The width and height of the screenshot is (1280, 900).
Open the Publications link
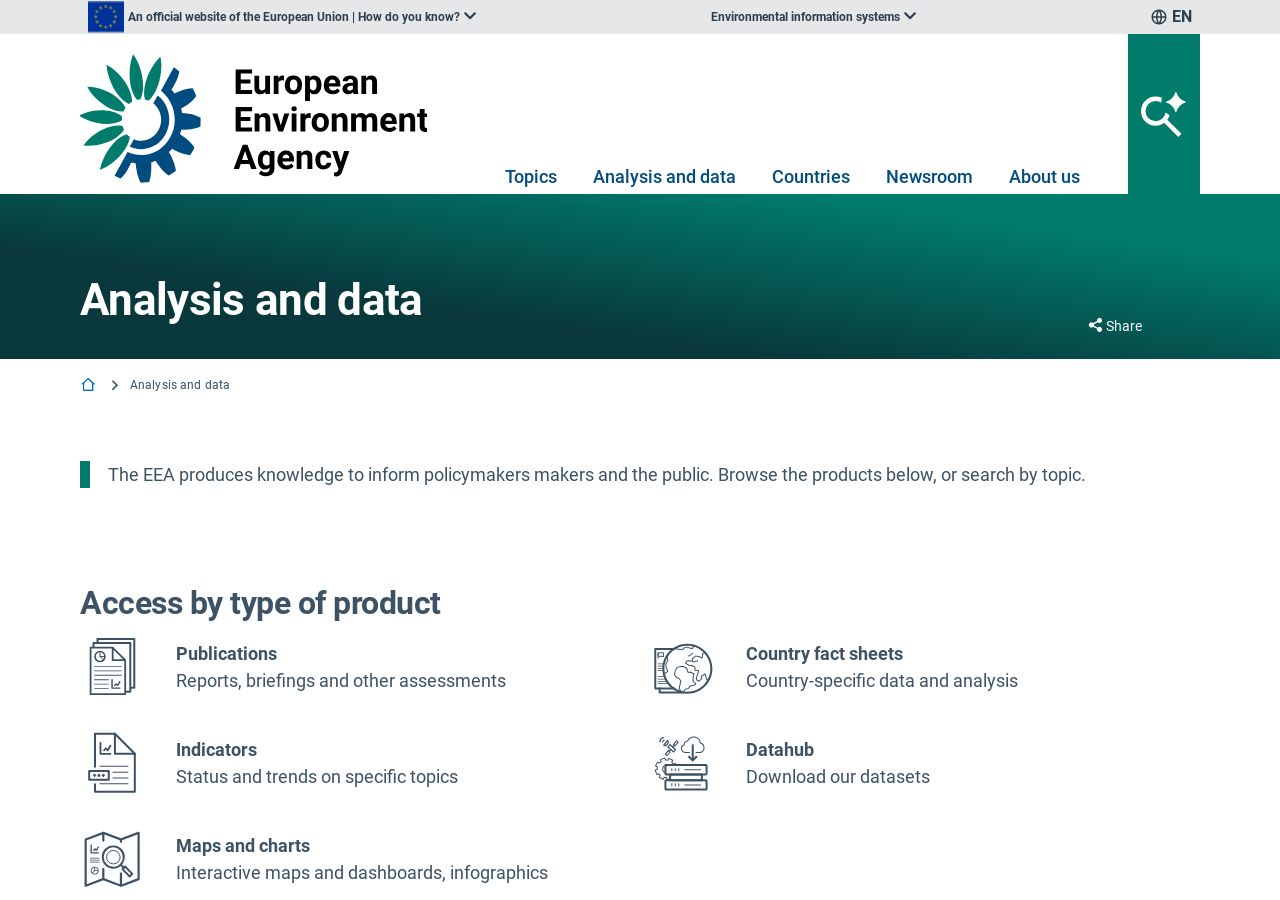[x=226, y=654]
